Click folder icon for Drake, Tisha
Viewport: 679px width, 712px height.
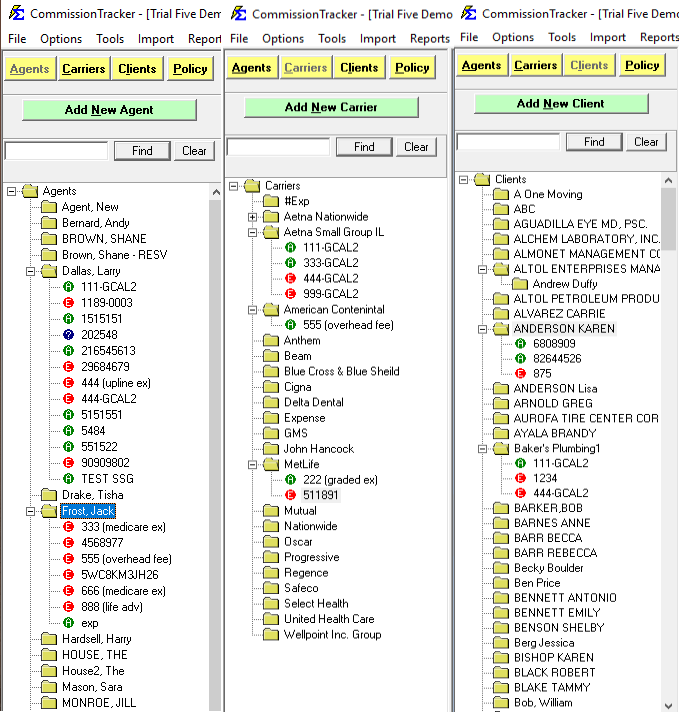[x=49, y=494]
